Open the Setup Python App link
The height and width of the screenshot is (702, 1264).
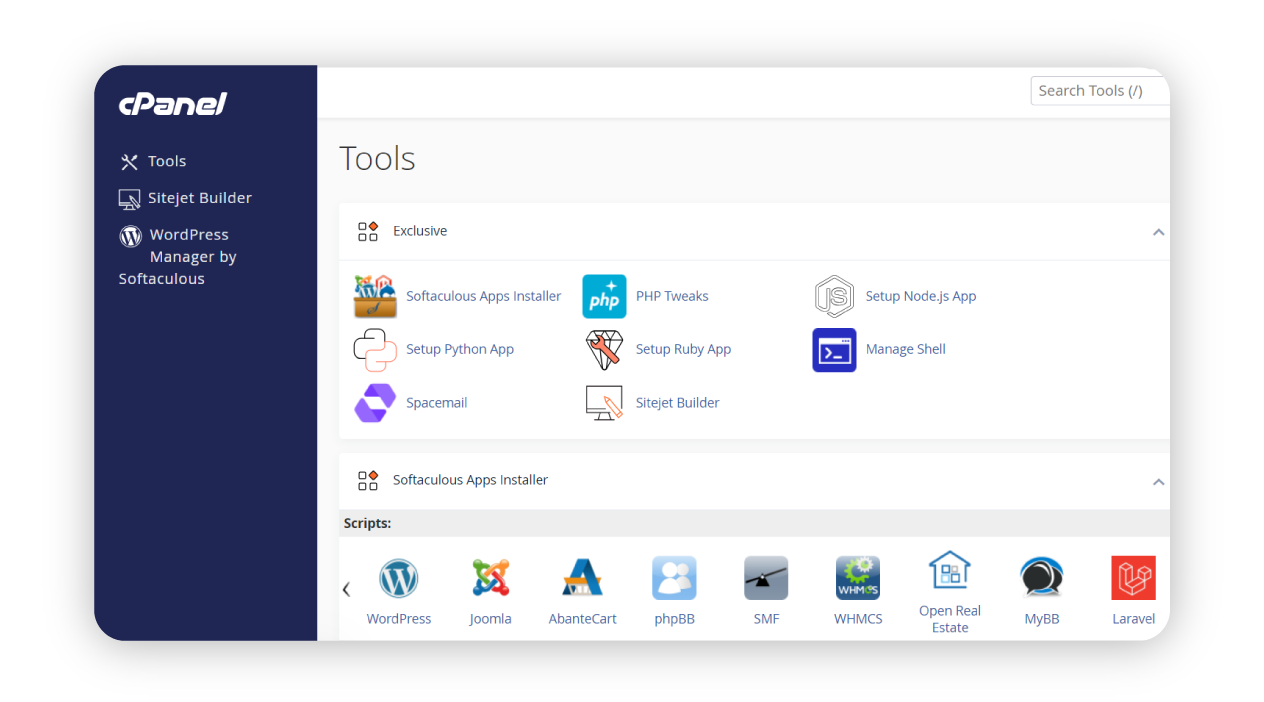click(460, 349)
